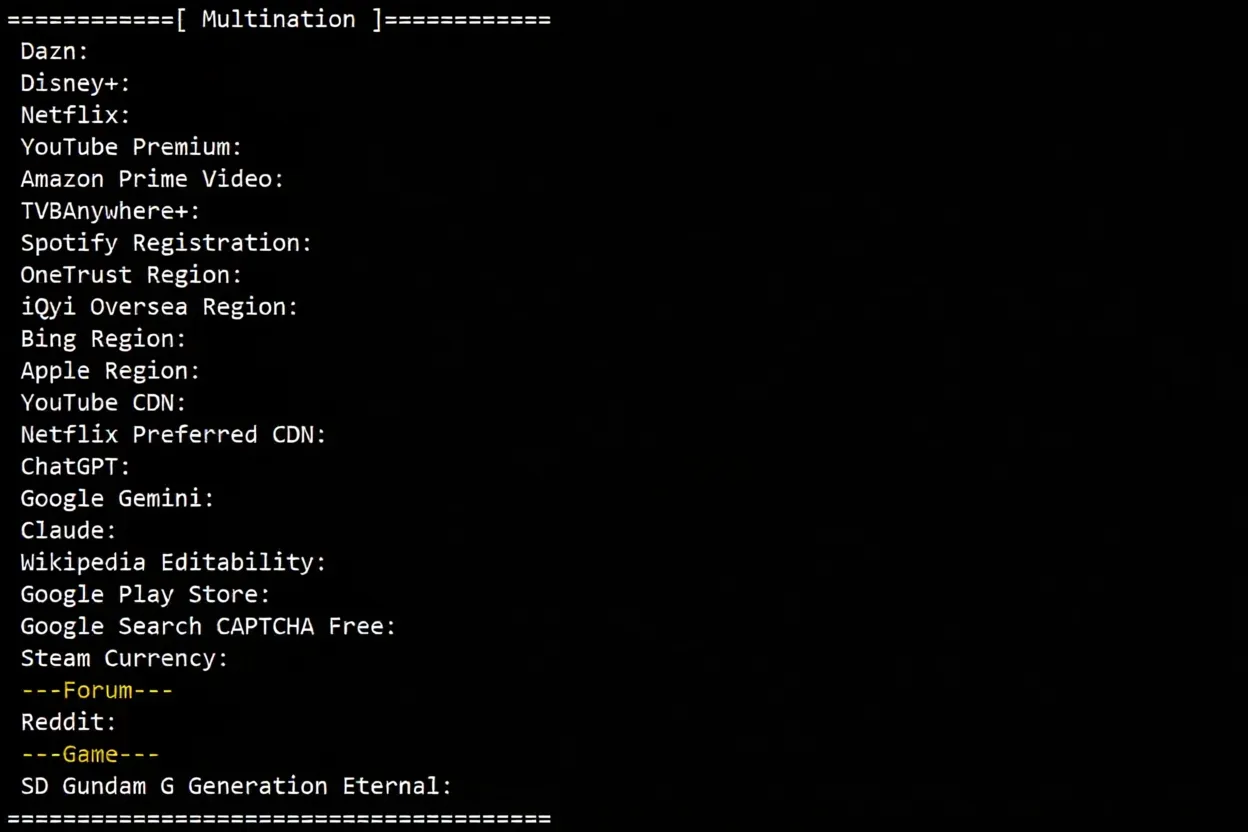Screen dimensions: 1248x832
Task: Select iQyi Oversea Region text
Action: tap(160, 307)
